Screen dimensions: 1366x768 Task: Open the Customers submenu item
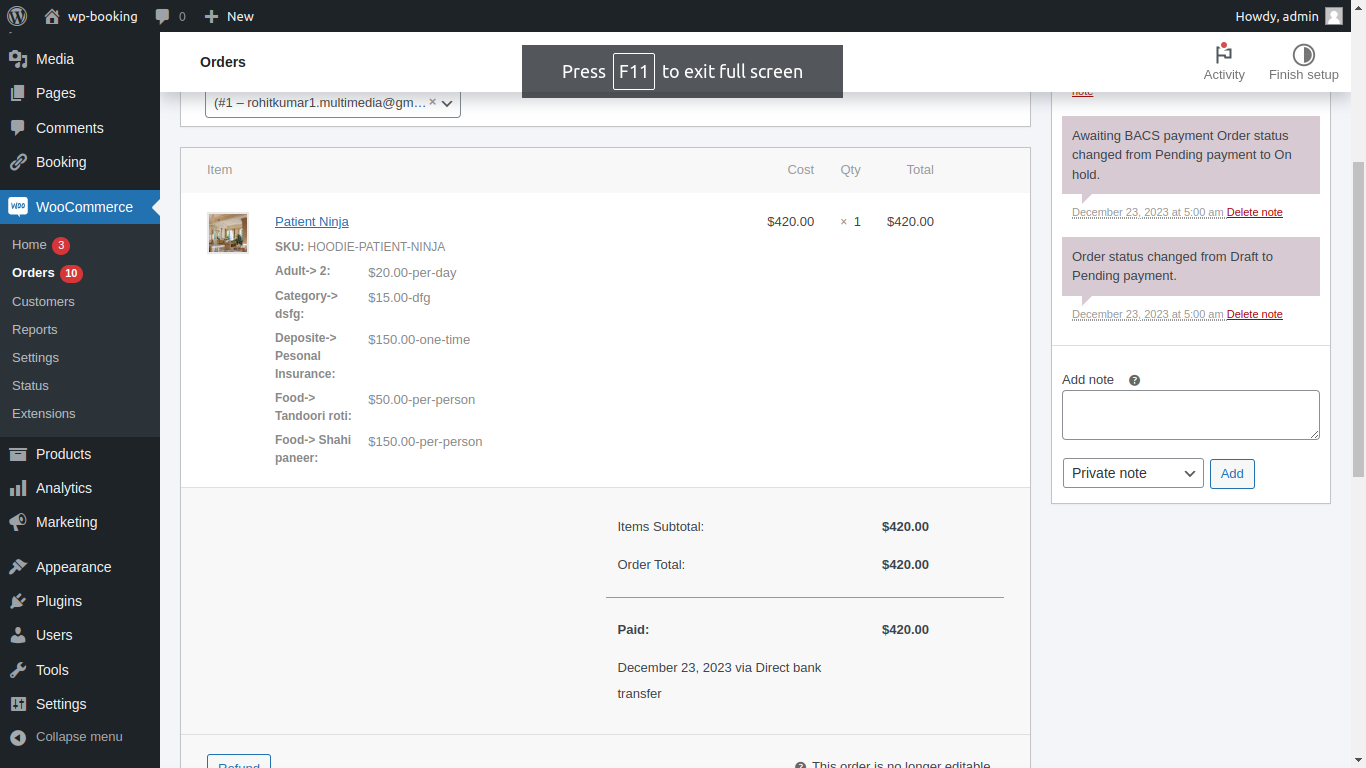43,301
